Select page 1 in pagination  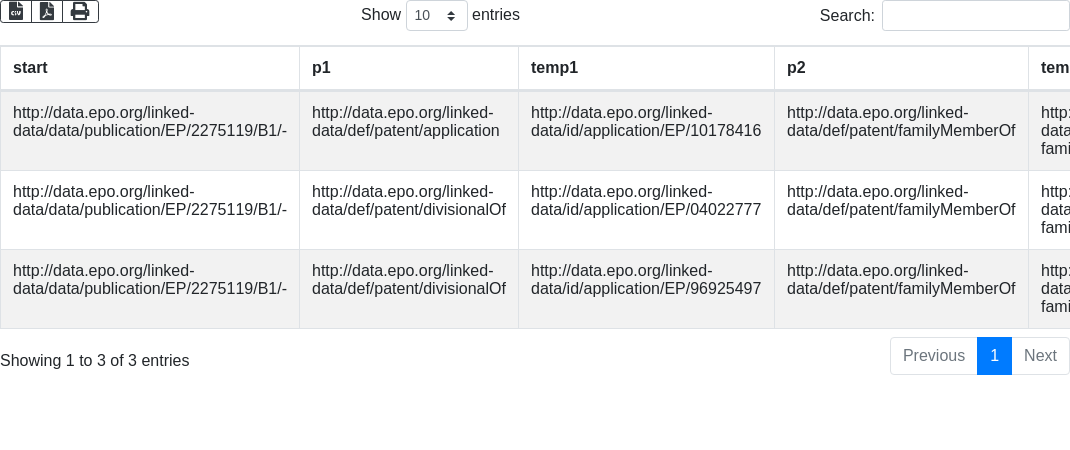pyautogui.click(x=994, y=356)
